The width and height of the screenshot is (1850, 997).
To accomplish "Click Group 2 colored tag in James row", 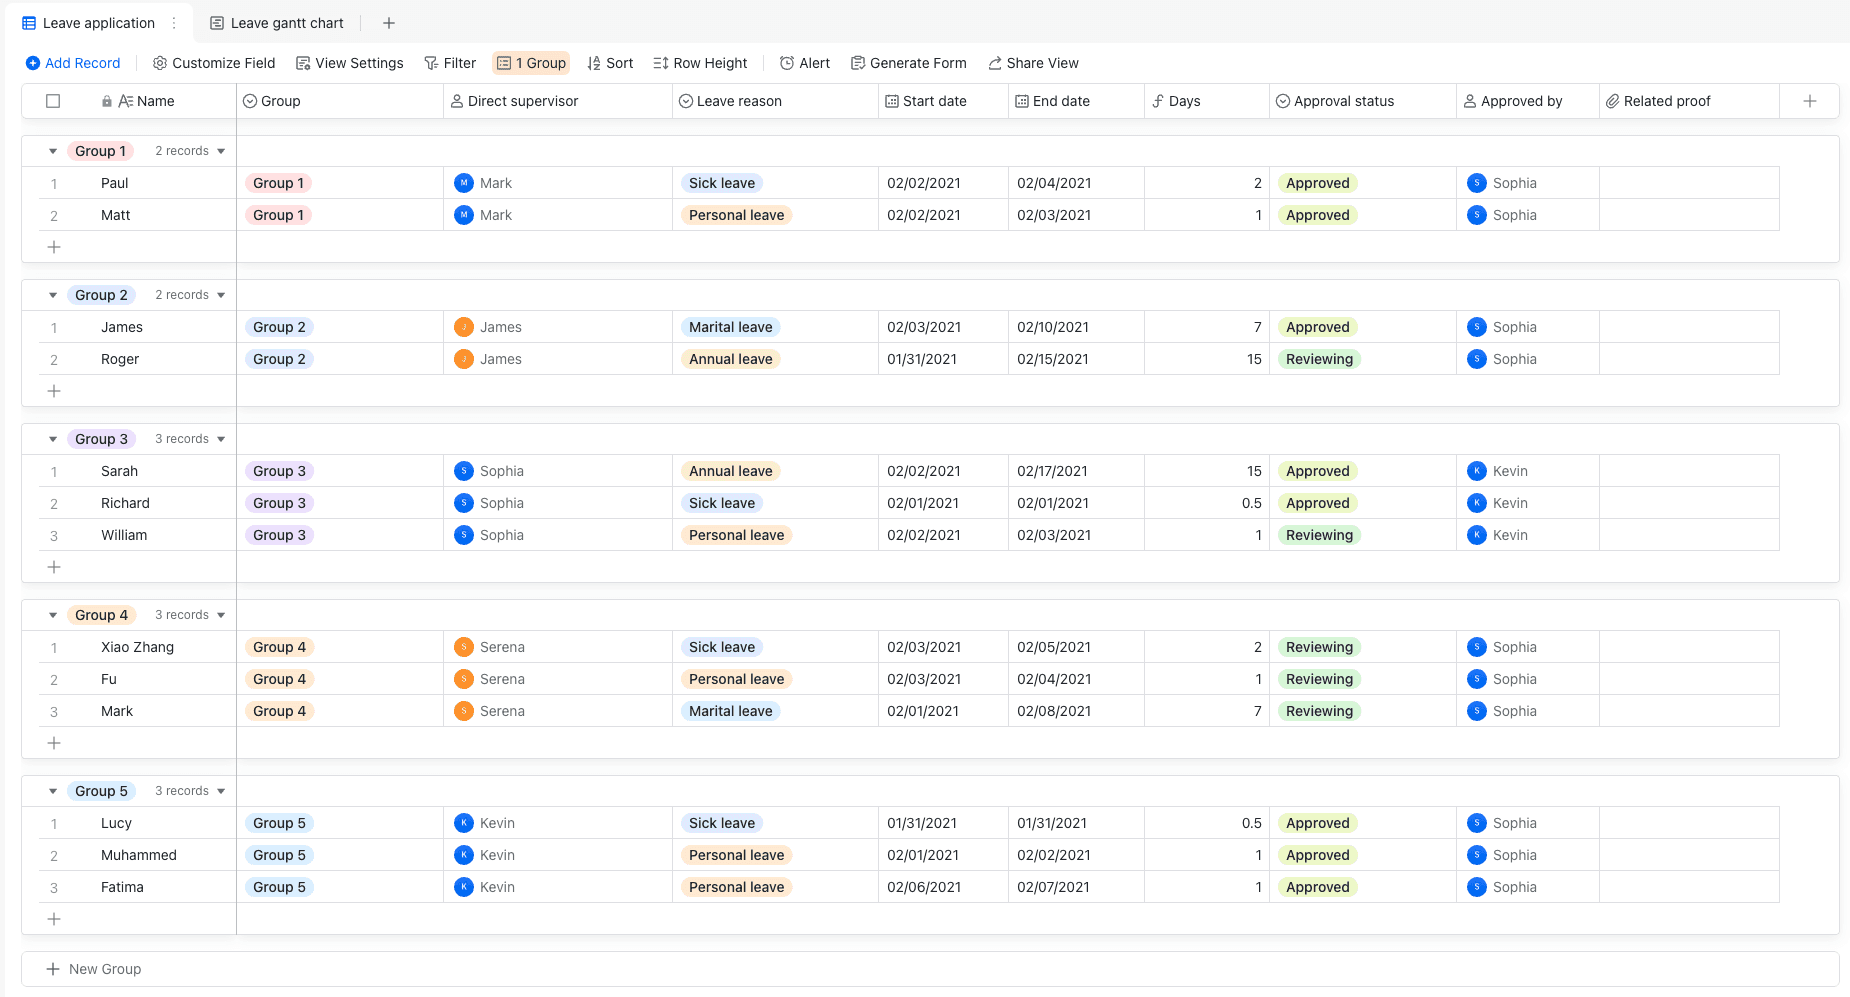I will pyautogui.click(x=279, y=327).
